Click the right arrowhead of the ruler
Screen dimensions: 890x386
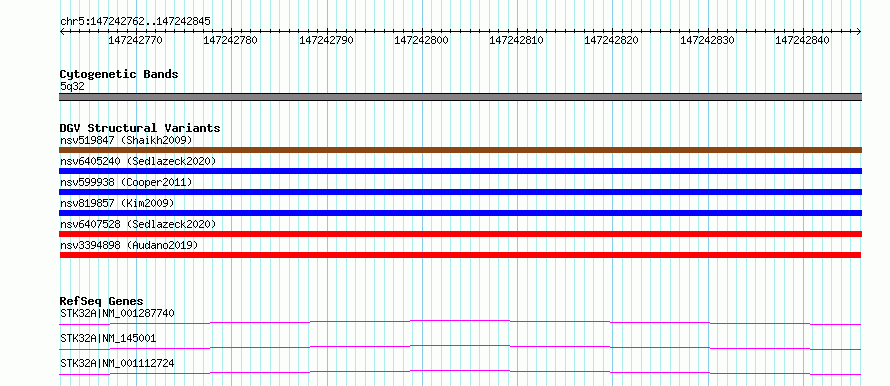(859, 31)
